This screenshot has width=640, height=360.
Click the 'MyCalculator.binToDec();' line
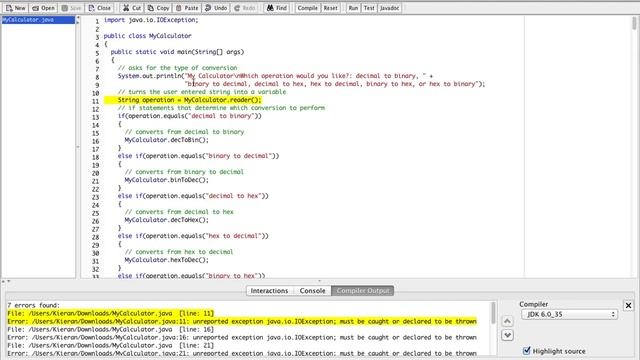(167, 180)
